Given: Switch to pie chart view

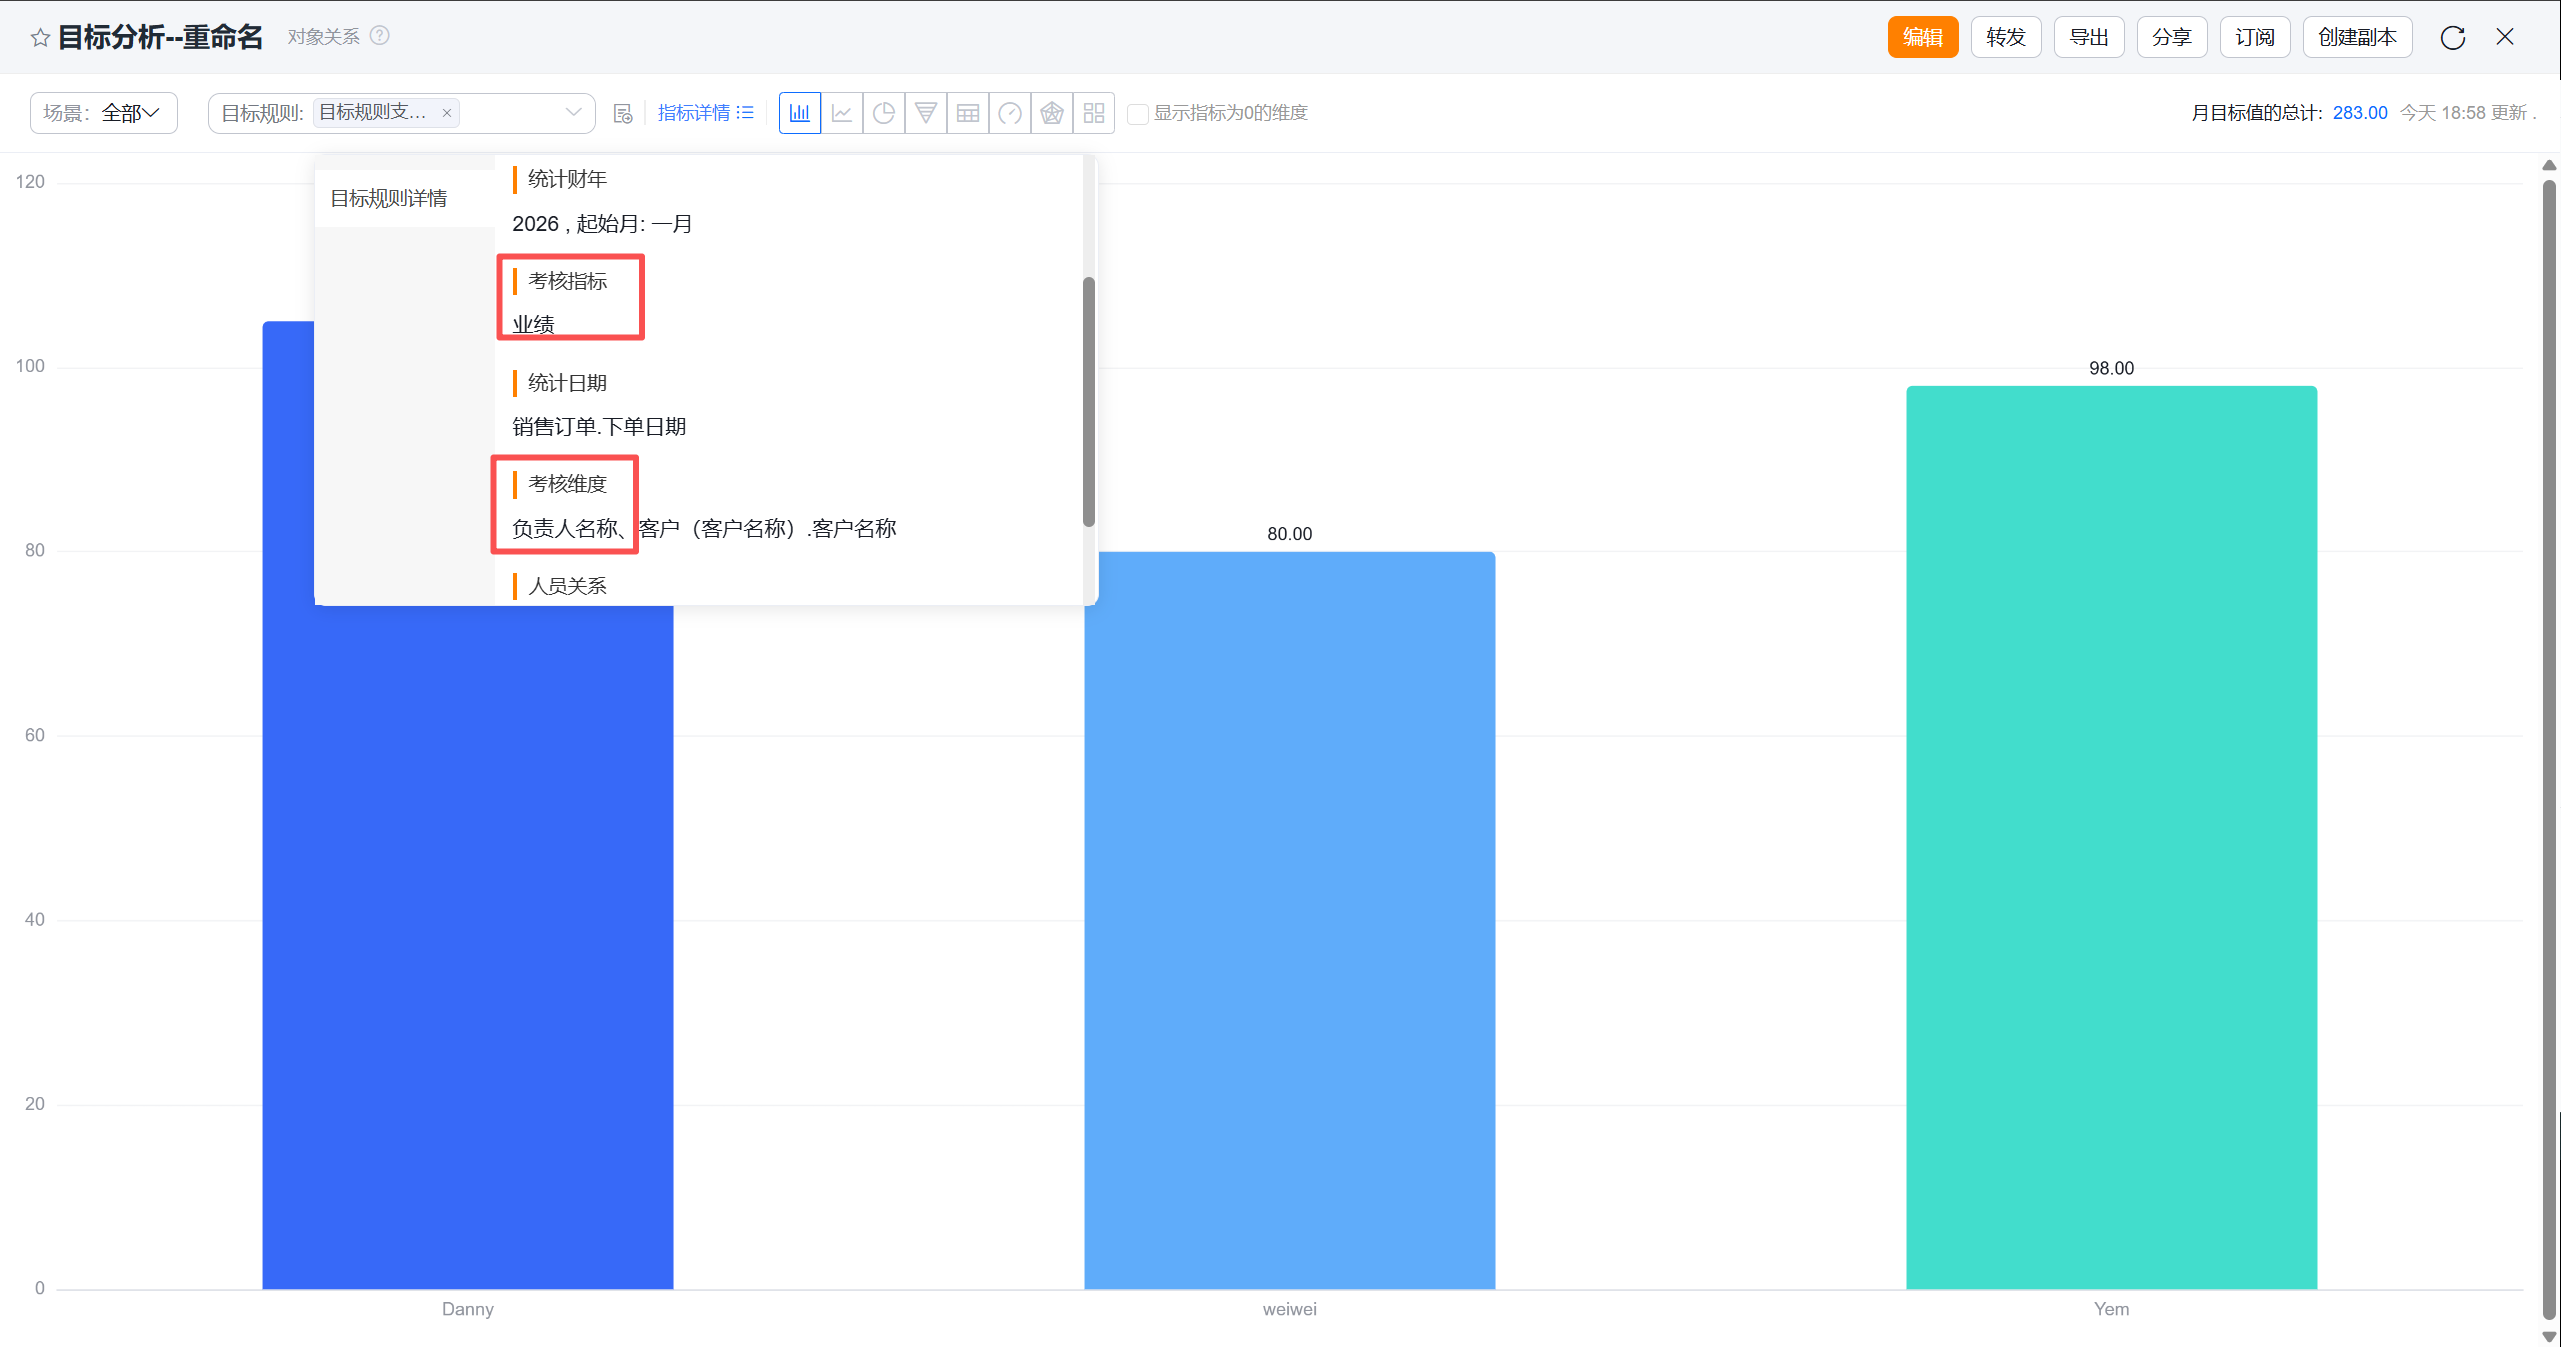Looking at the screenshot, I should coord(884,113).
